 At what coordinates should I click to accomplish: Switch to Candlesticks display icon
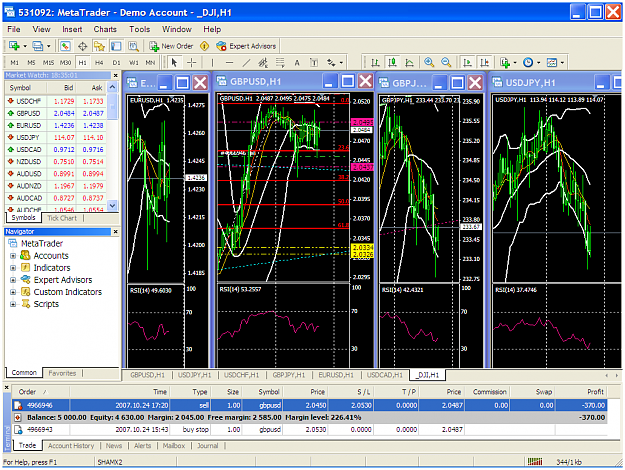click(392, 63)
